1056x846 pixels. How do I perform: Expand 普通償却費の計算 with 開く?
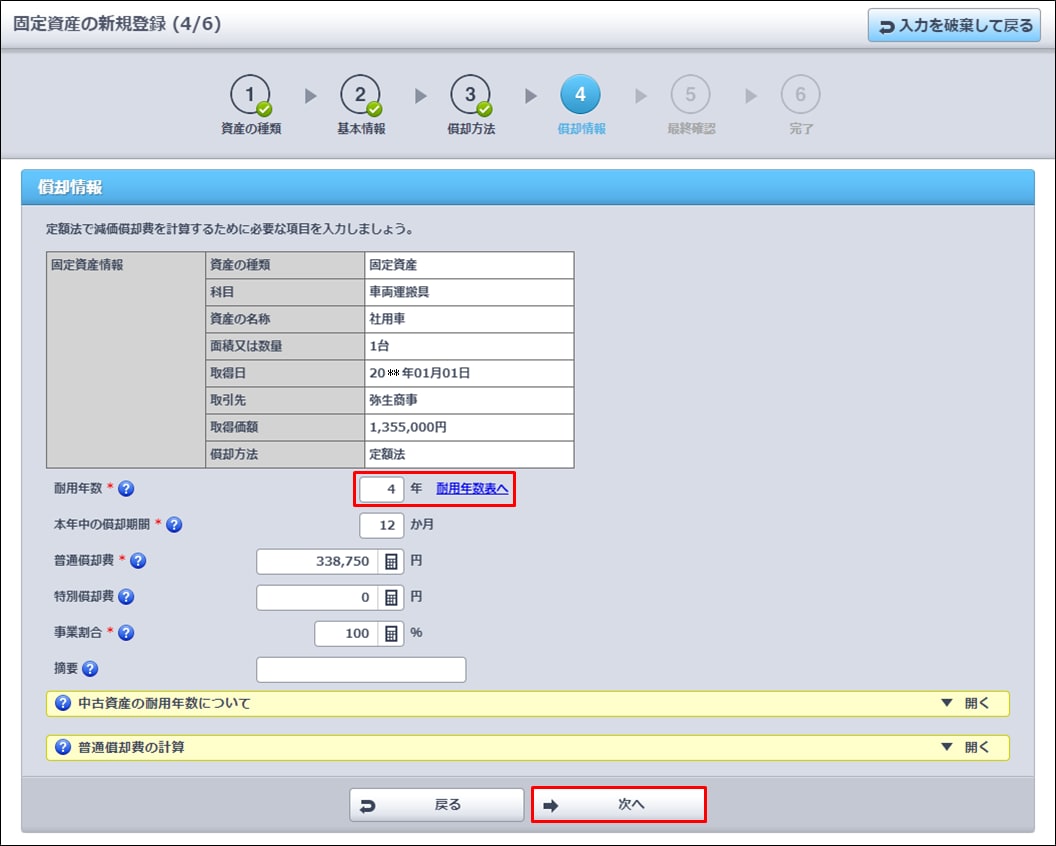(x=965, y=747)
